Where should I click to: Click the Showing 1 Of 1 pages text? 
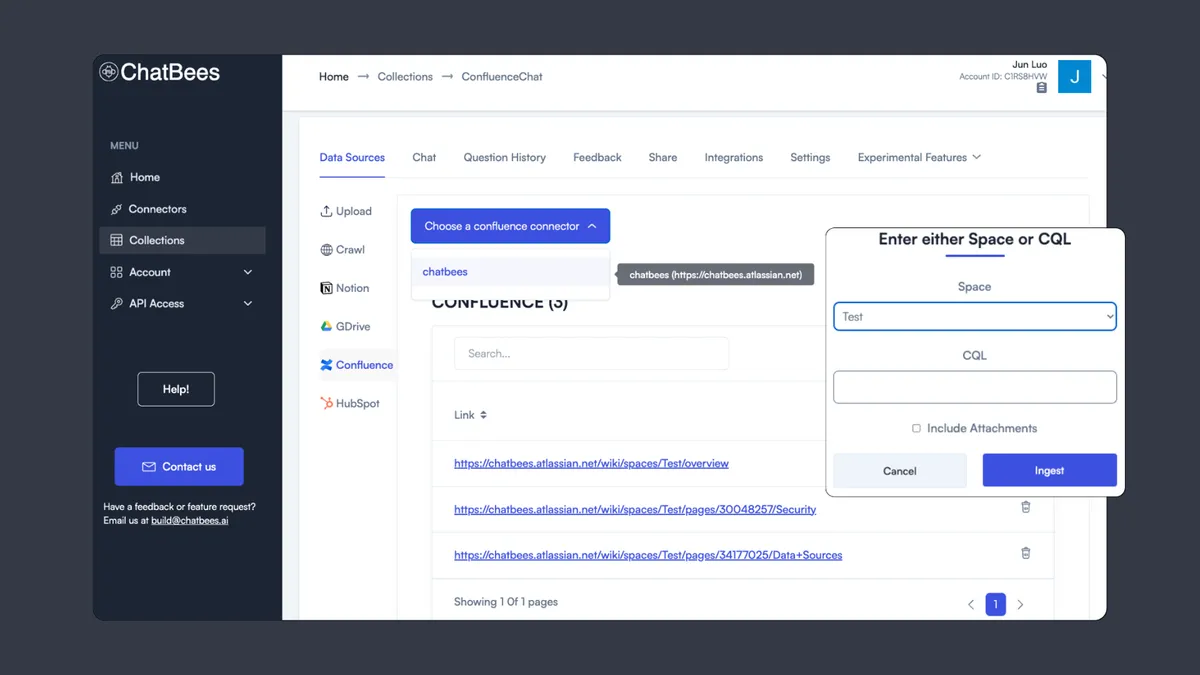[x=506, y=602]
